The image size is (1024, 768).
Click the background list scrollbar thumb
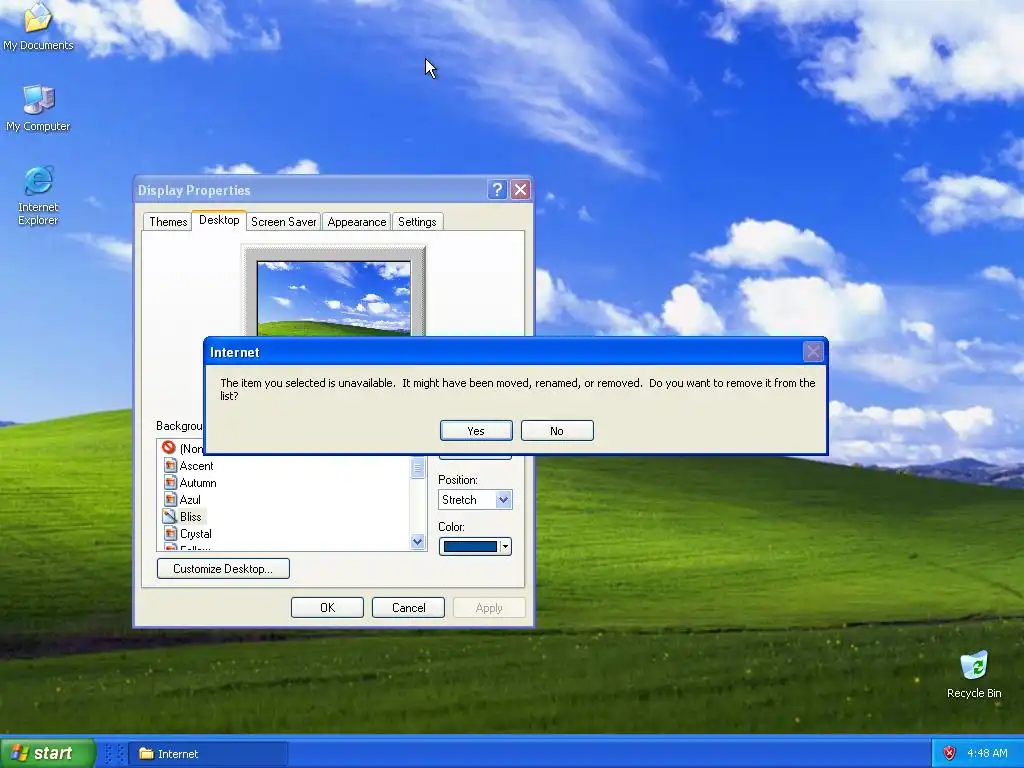pyautogui.click(x=418, y=468)
